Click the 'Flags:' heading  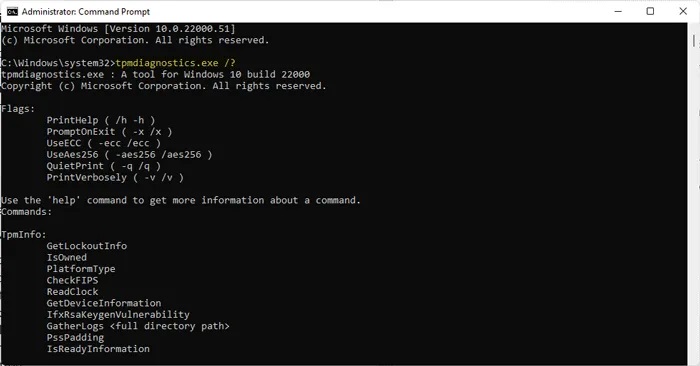18,108
